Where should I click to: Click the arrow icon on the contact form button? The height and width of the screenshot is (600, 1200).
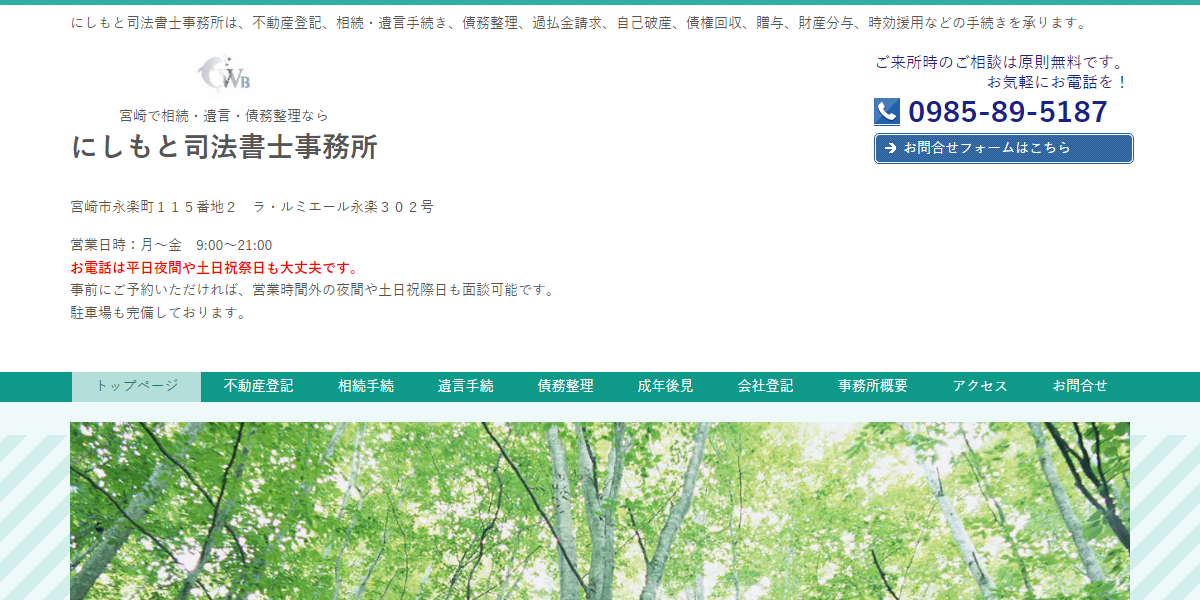click(x=889, y=148)
